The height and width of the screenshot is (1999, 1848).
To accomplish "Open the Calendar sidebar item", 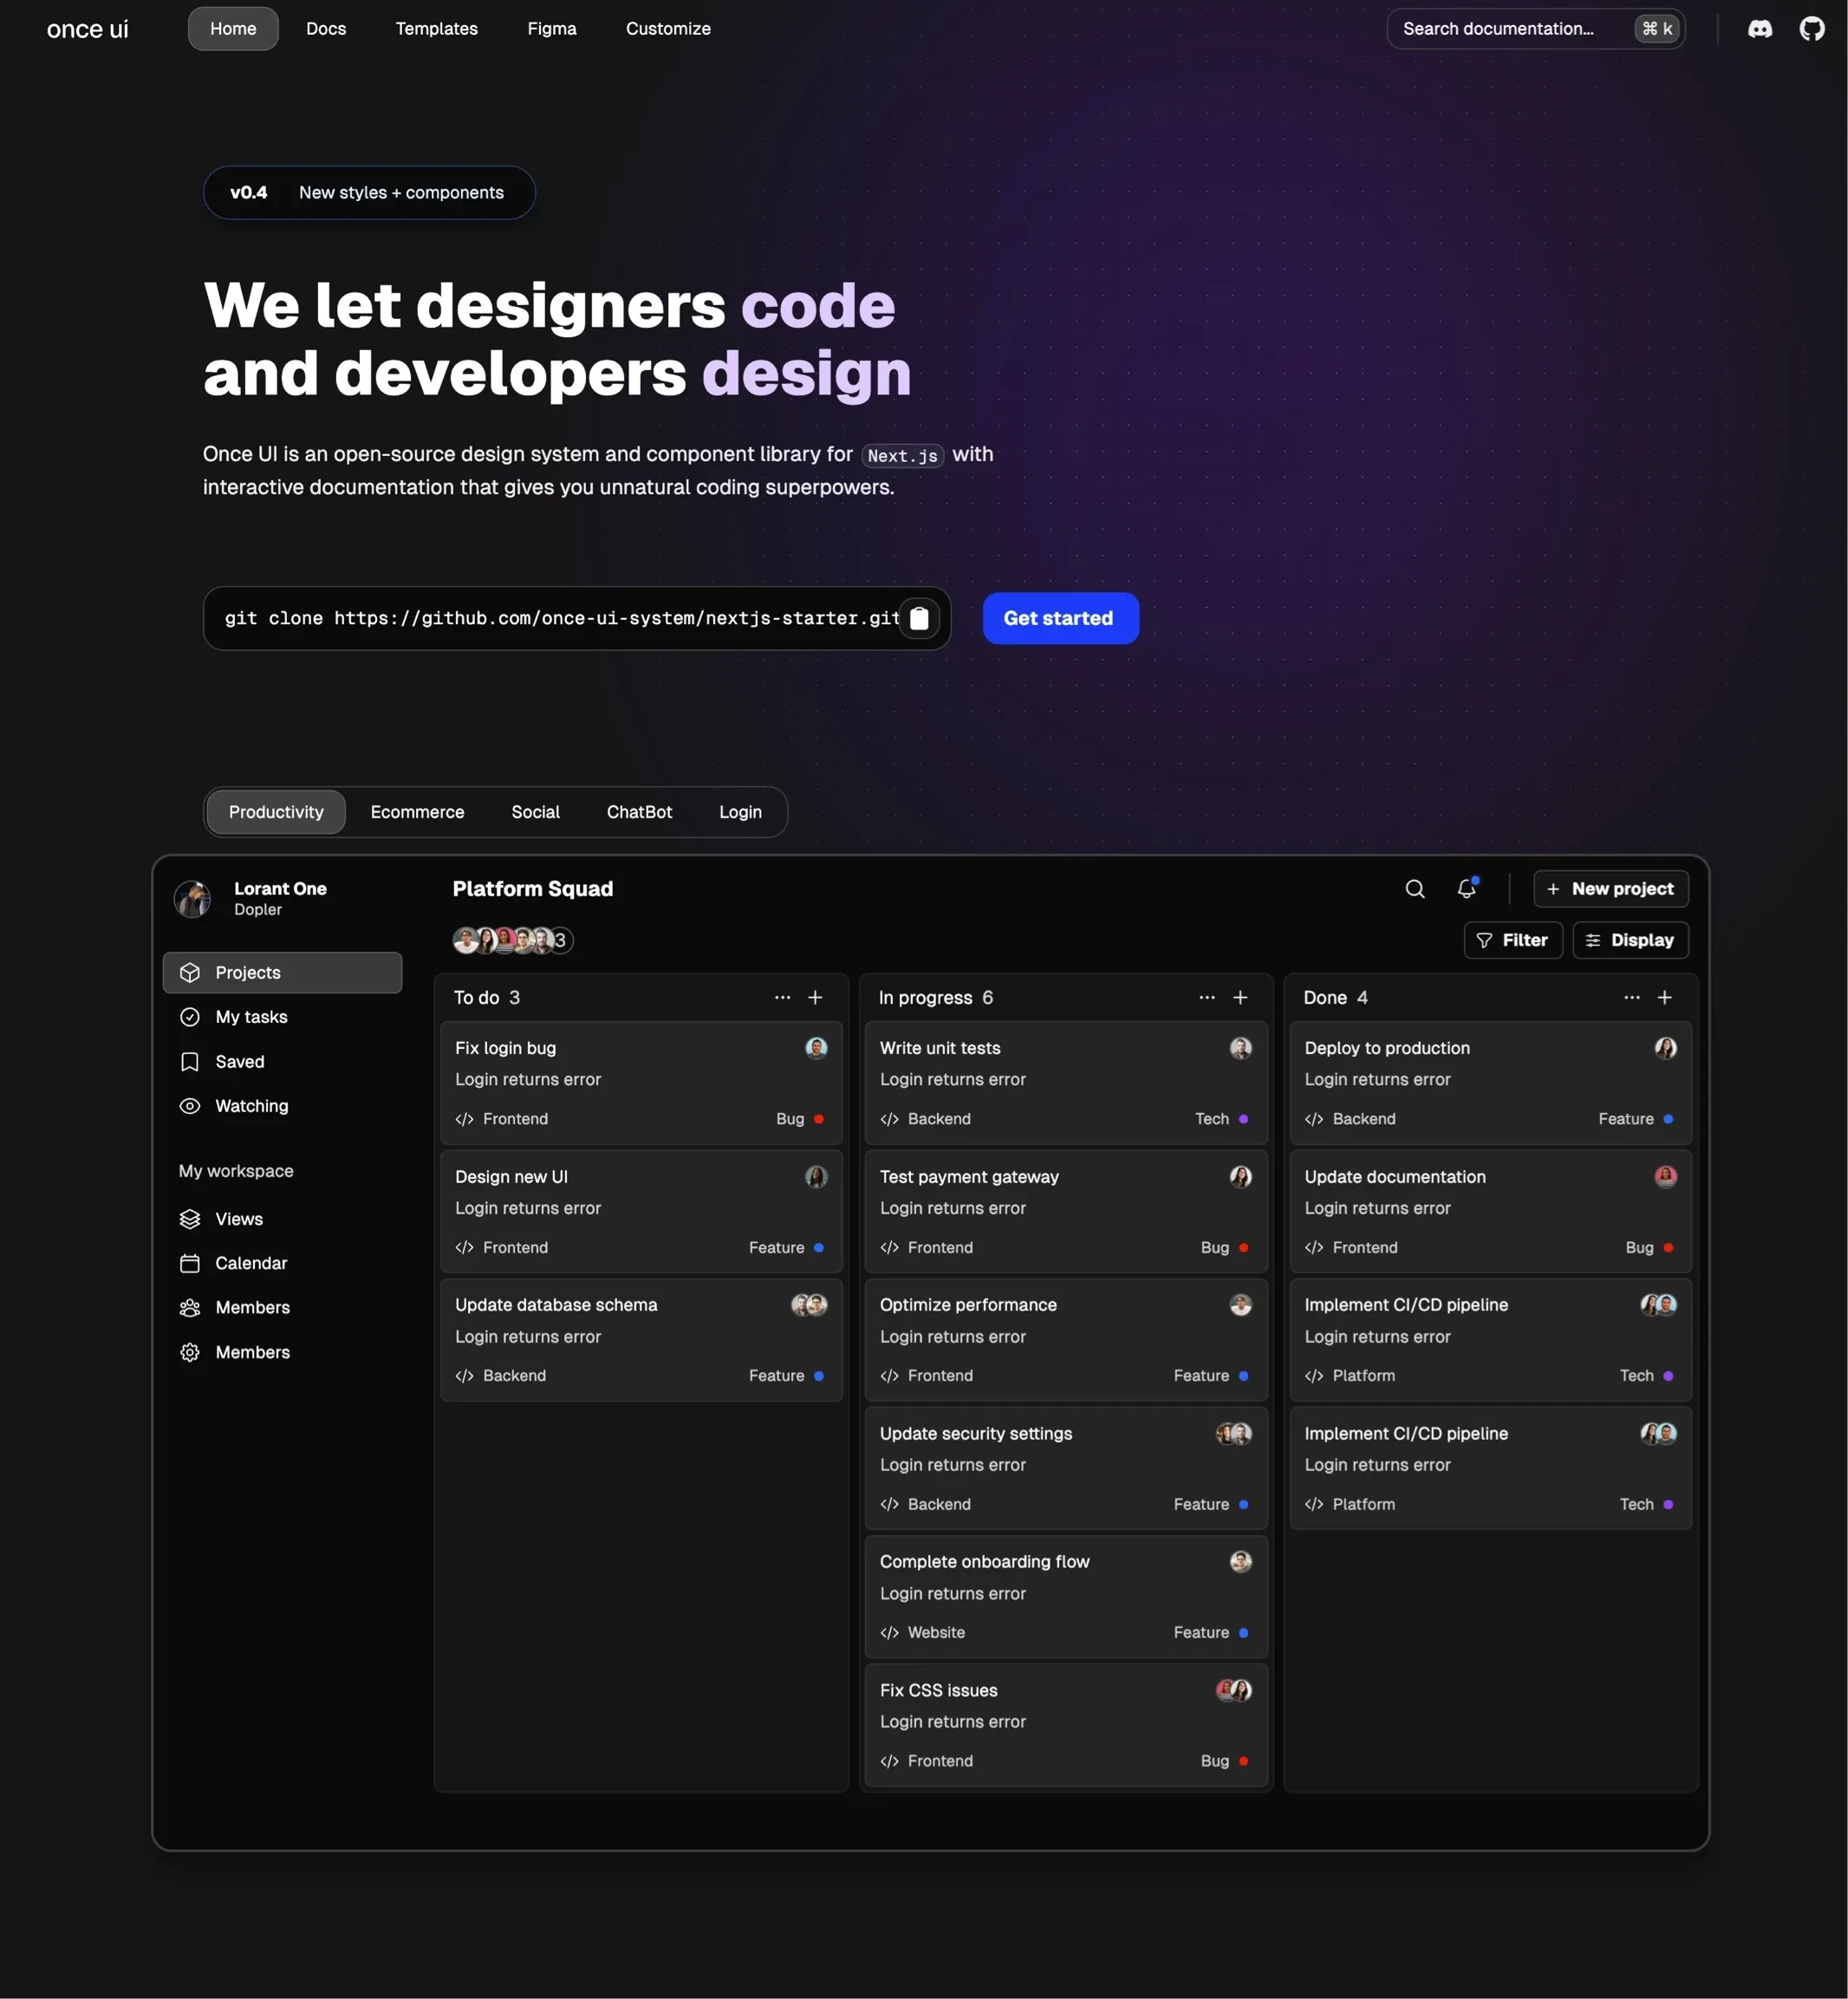I will click(250, 1263).
